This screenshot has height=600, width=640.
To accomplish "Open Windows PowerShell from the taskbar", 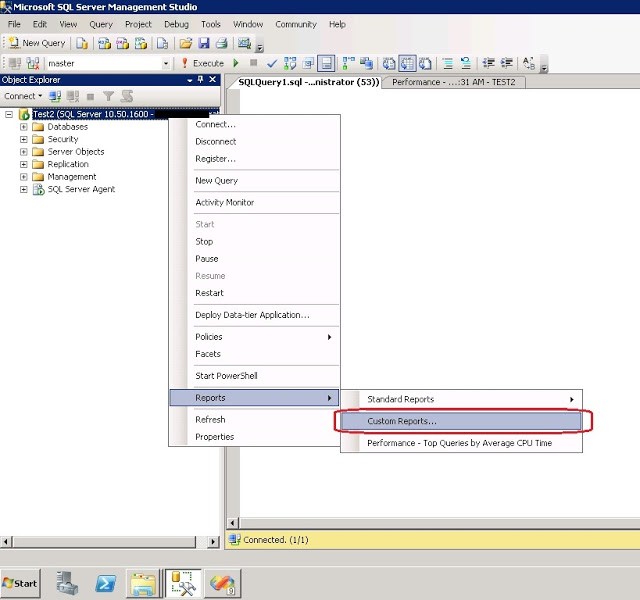I will pos(105,583).
